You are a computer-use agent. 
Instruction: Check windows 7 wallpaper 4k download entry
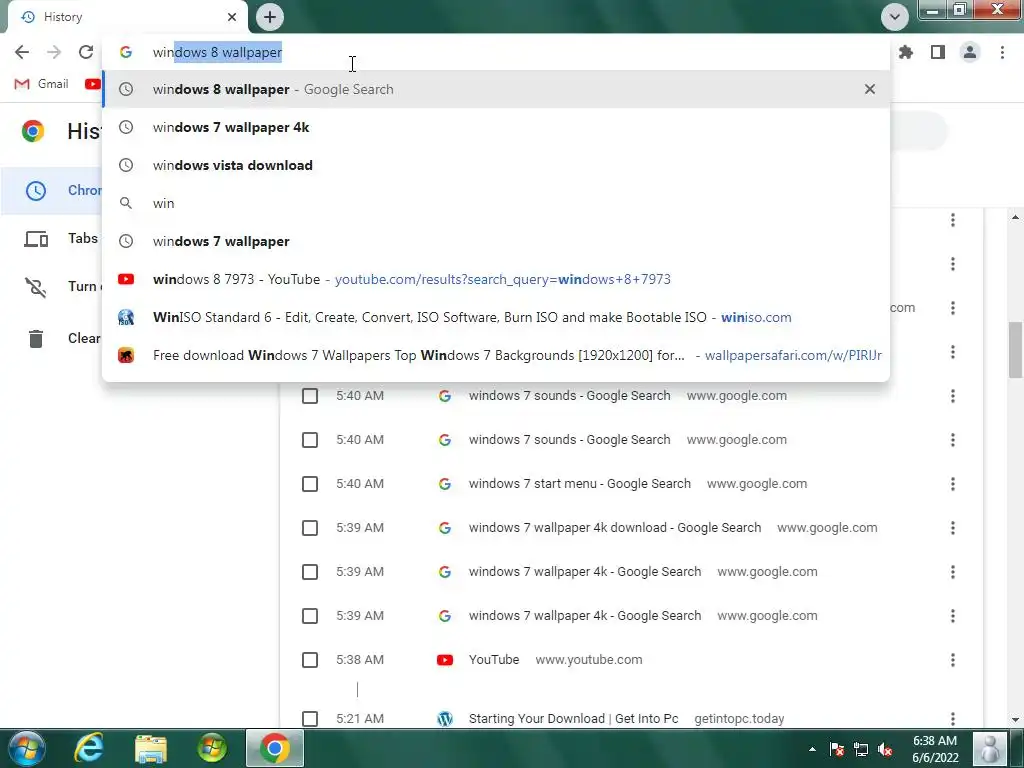pos(310,528)
